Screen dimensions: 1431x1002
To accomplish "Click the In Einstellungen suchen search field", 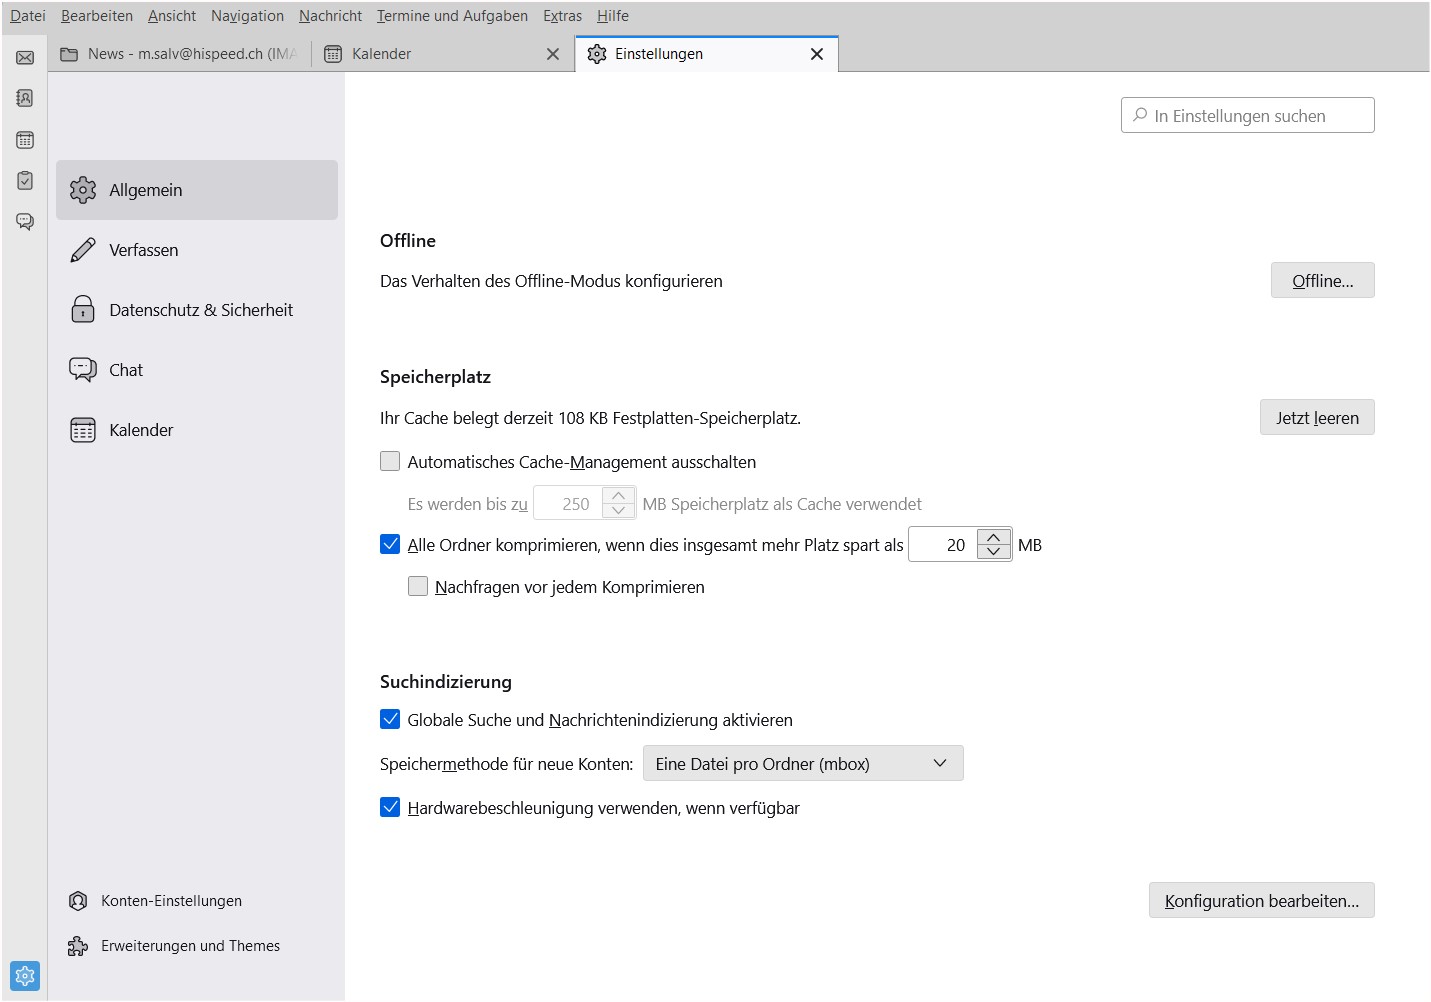I will (1247, 116).
